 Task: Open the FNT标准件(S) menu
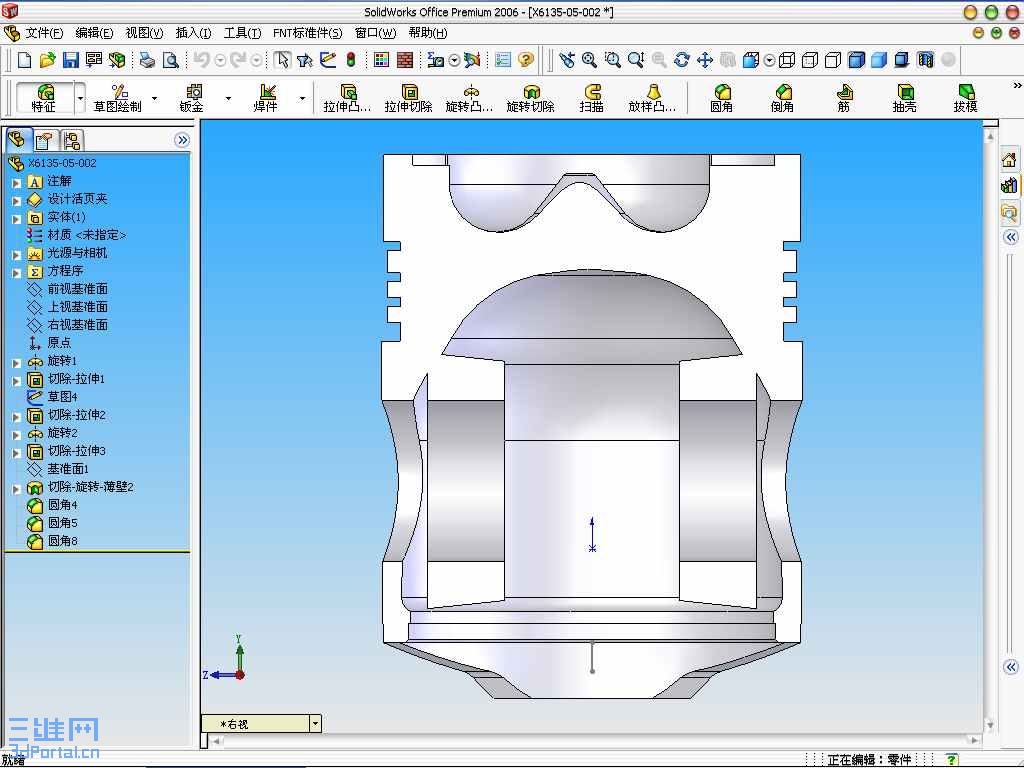click(x=308, y=33)
